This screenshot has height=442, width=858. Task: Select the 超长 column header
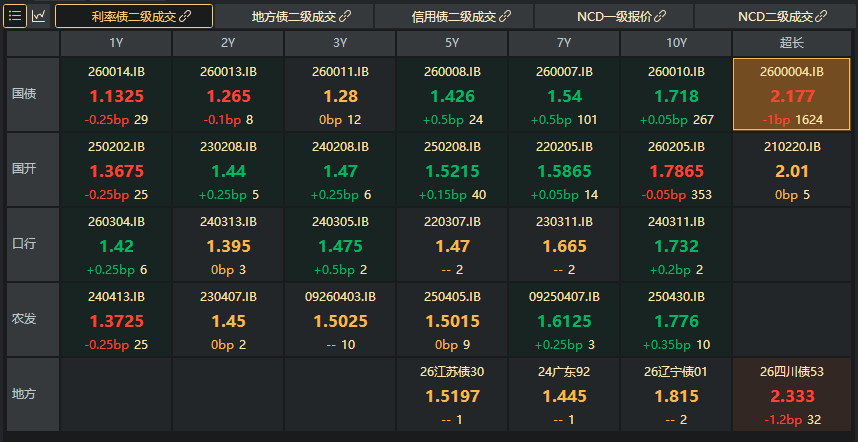pyautogui.click(x=792, y=43)
